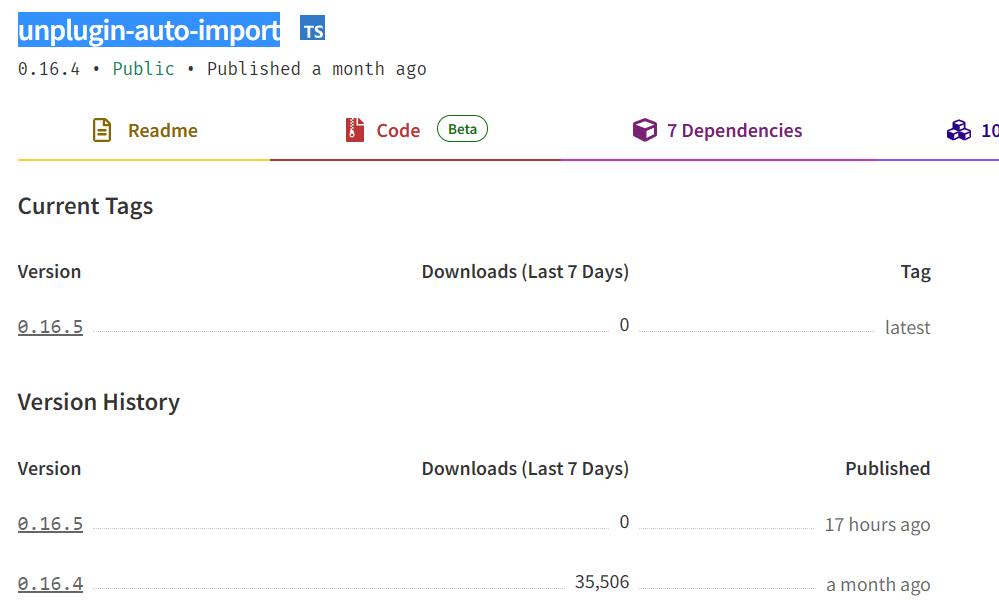Viewport: 999px width, 601px height.
Task: Click the Version History 'Downloads (Last 7 Days)' header
Action: (x=525, y=469)
